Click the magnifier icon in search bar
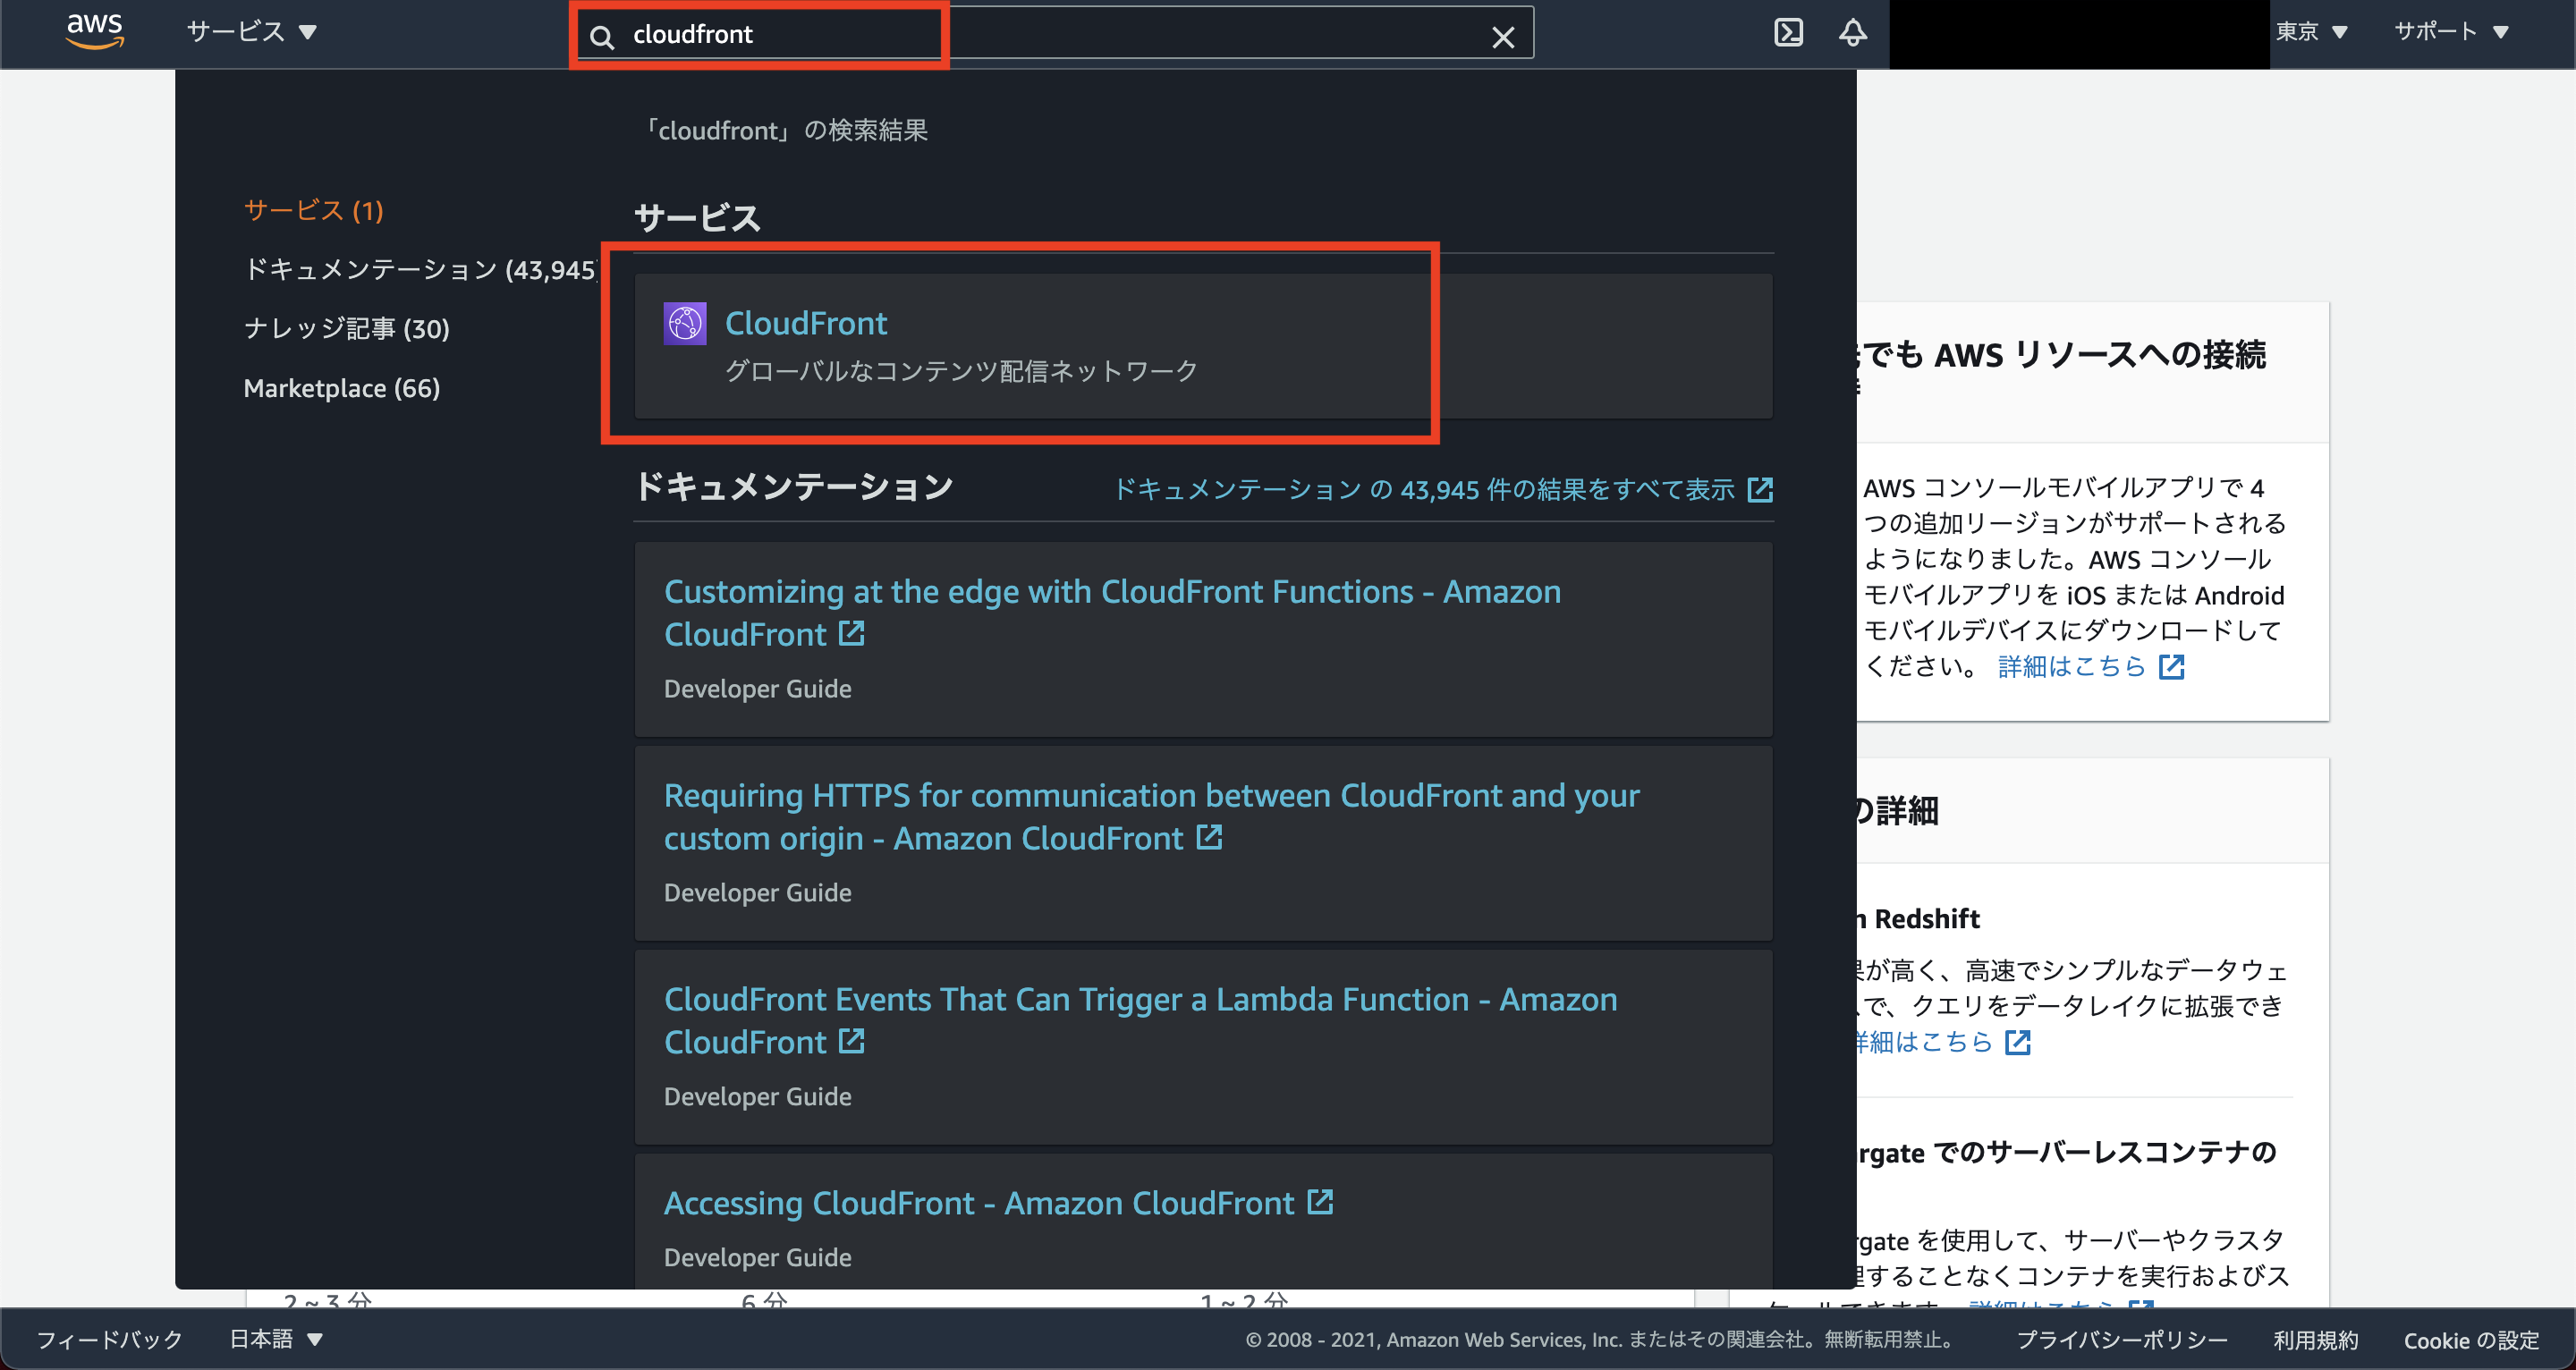 [601, 35]
